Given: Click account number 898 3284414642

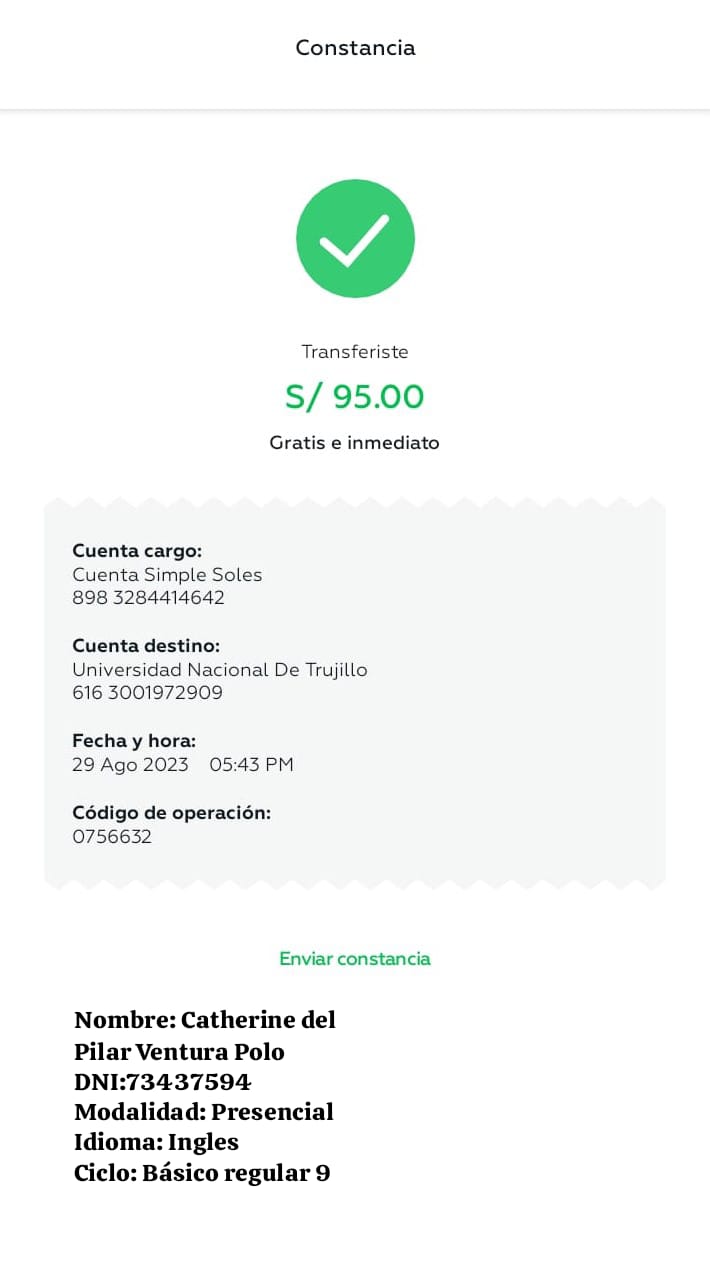Looking at the screenshot, I should pyautogui.click(x=148, y=598).
